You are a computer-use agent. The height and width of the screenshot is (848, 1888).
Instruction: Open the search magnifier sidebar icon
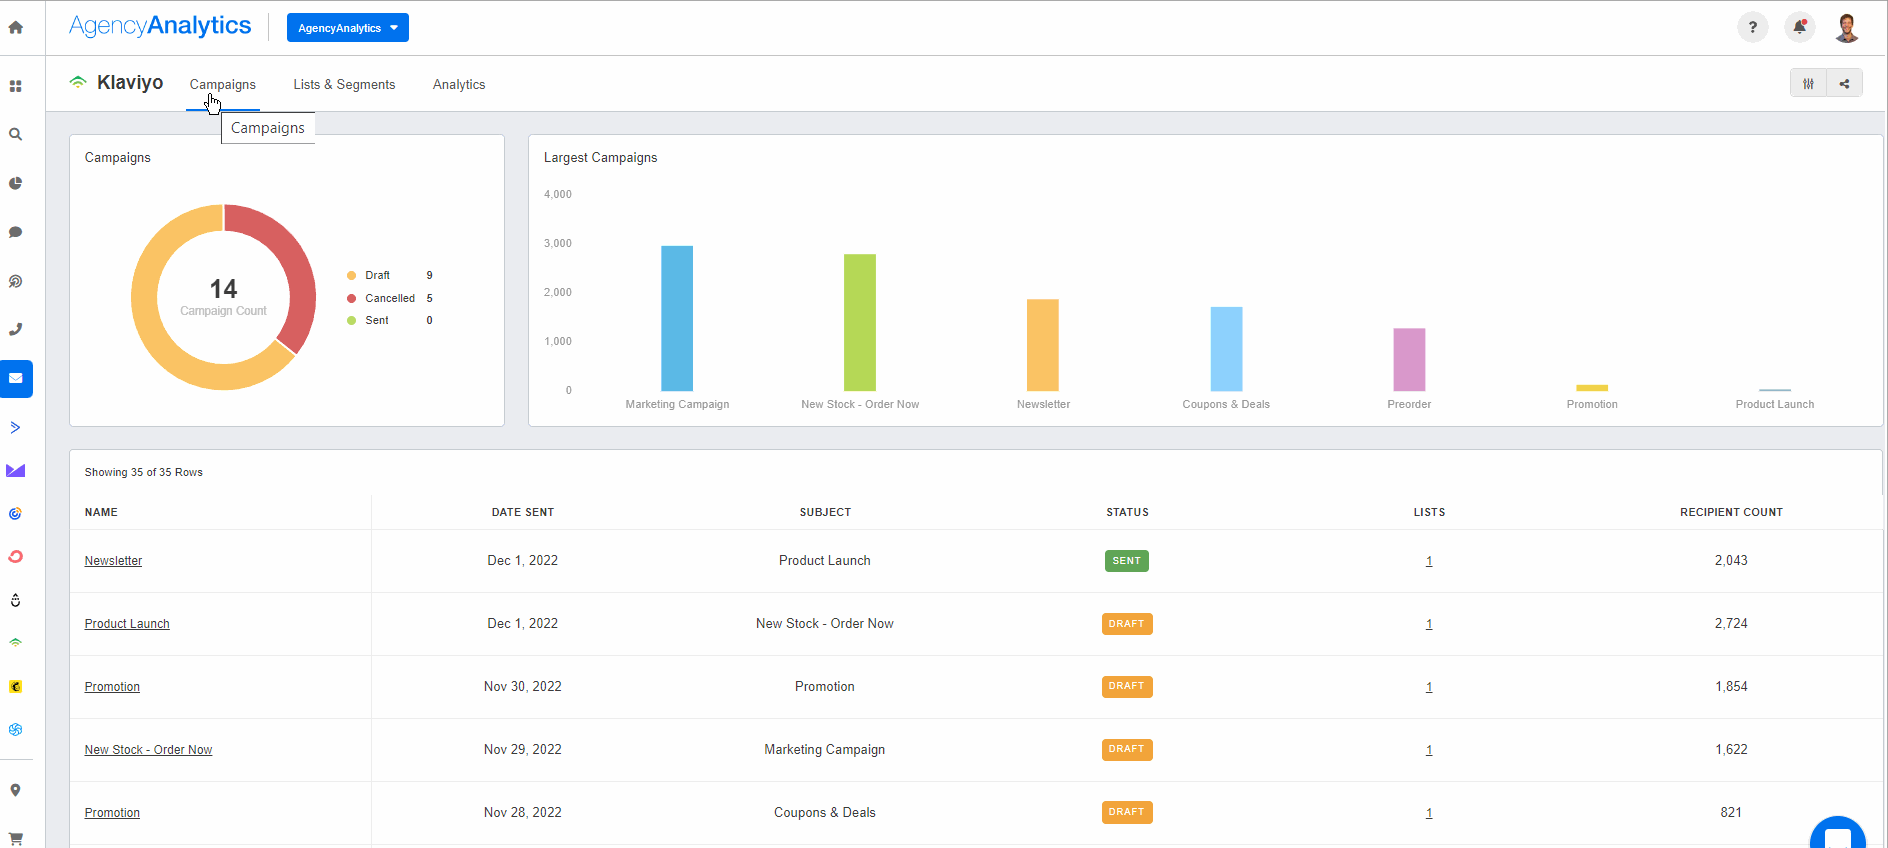[x=16, y=134]
